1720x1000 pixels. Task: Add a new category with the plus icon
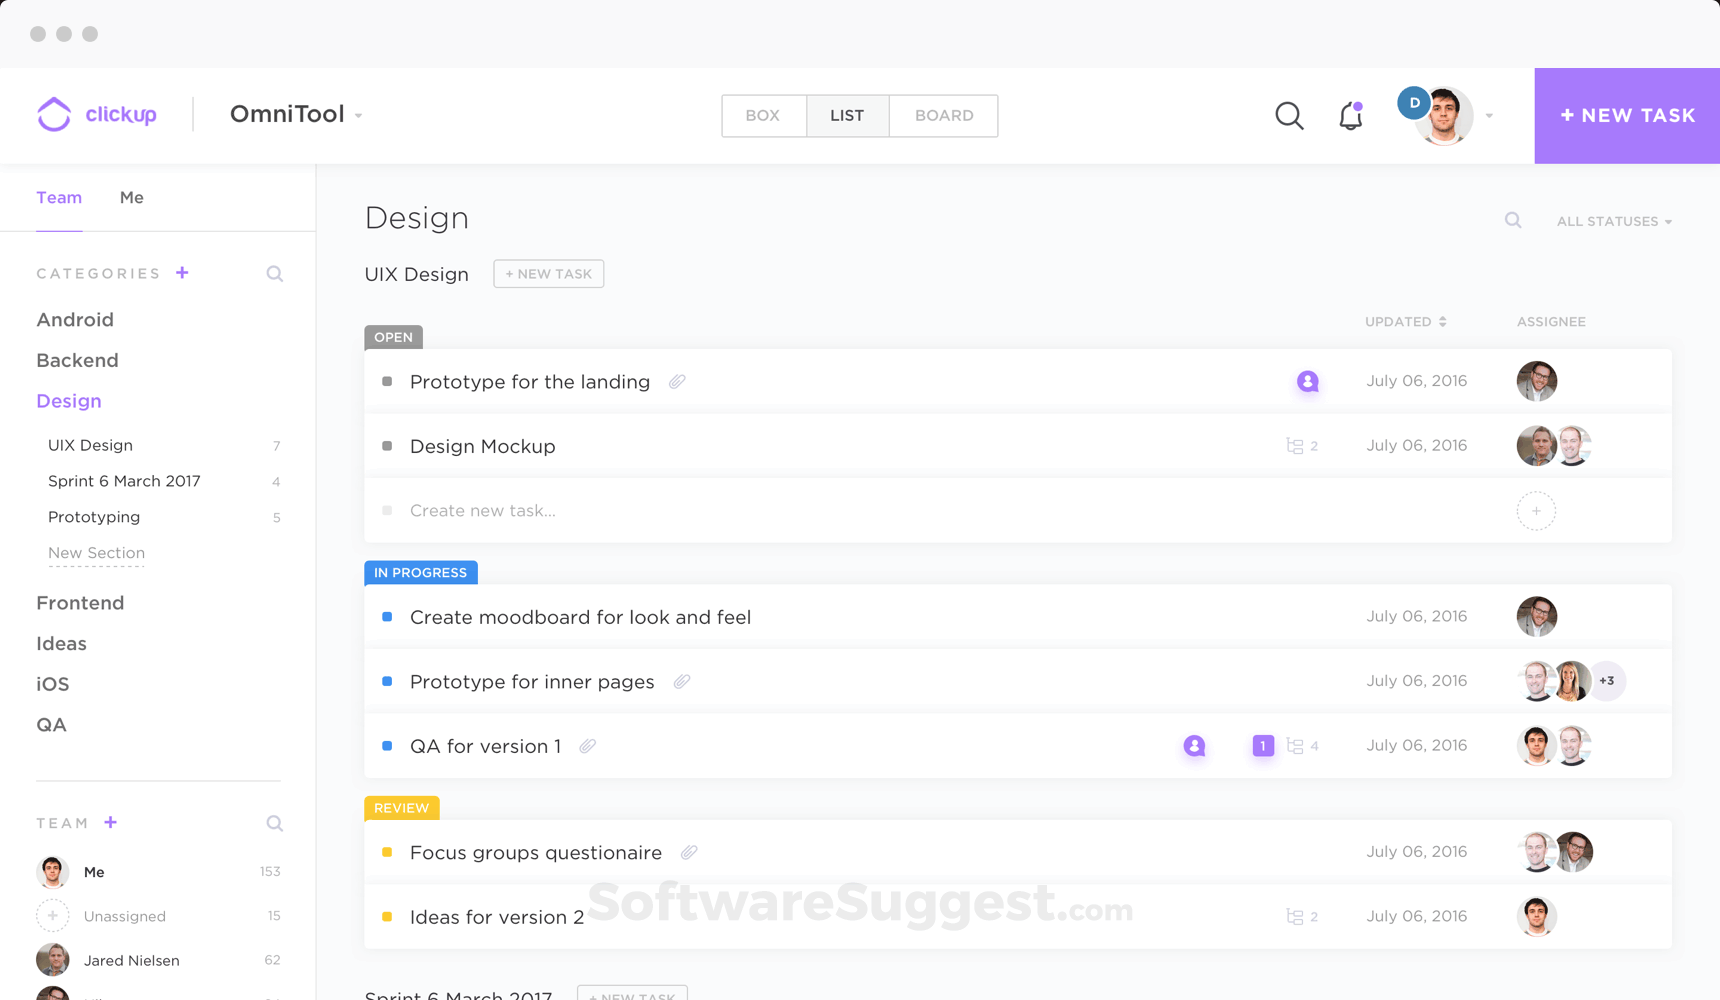[182, 272]
